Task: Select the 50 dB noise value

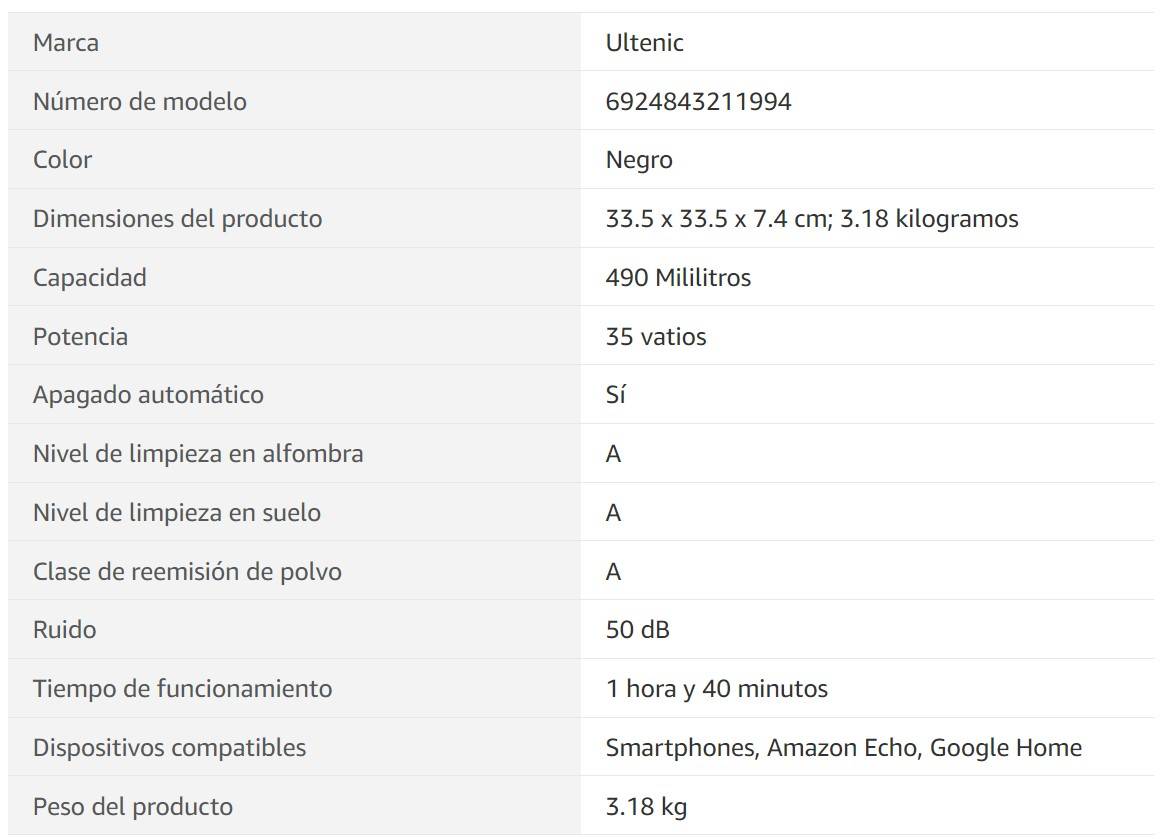Action: pyautogui.click(x=638, y=630)
